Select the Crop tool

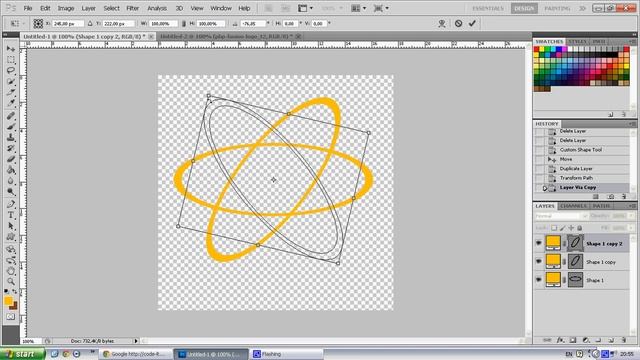(11, 92)
